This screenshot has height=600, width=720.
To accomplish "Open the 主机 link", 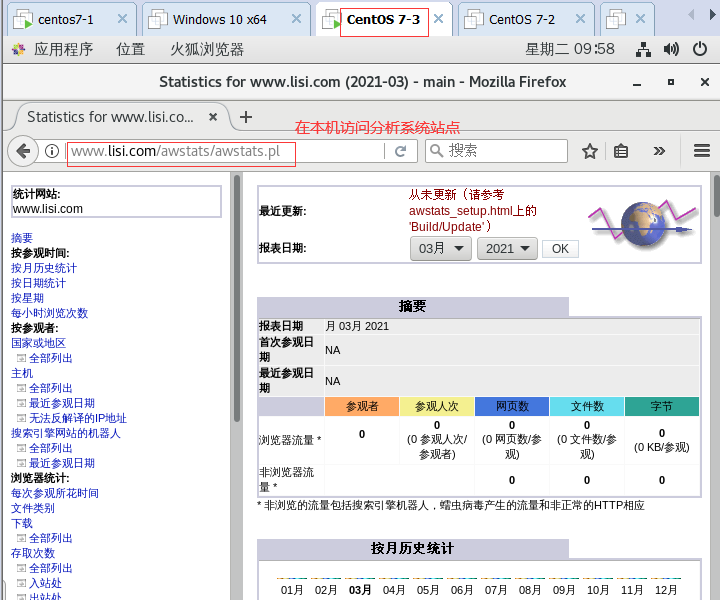I will coord(22,373).
